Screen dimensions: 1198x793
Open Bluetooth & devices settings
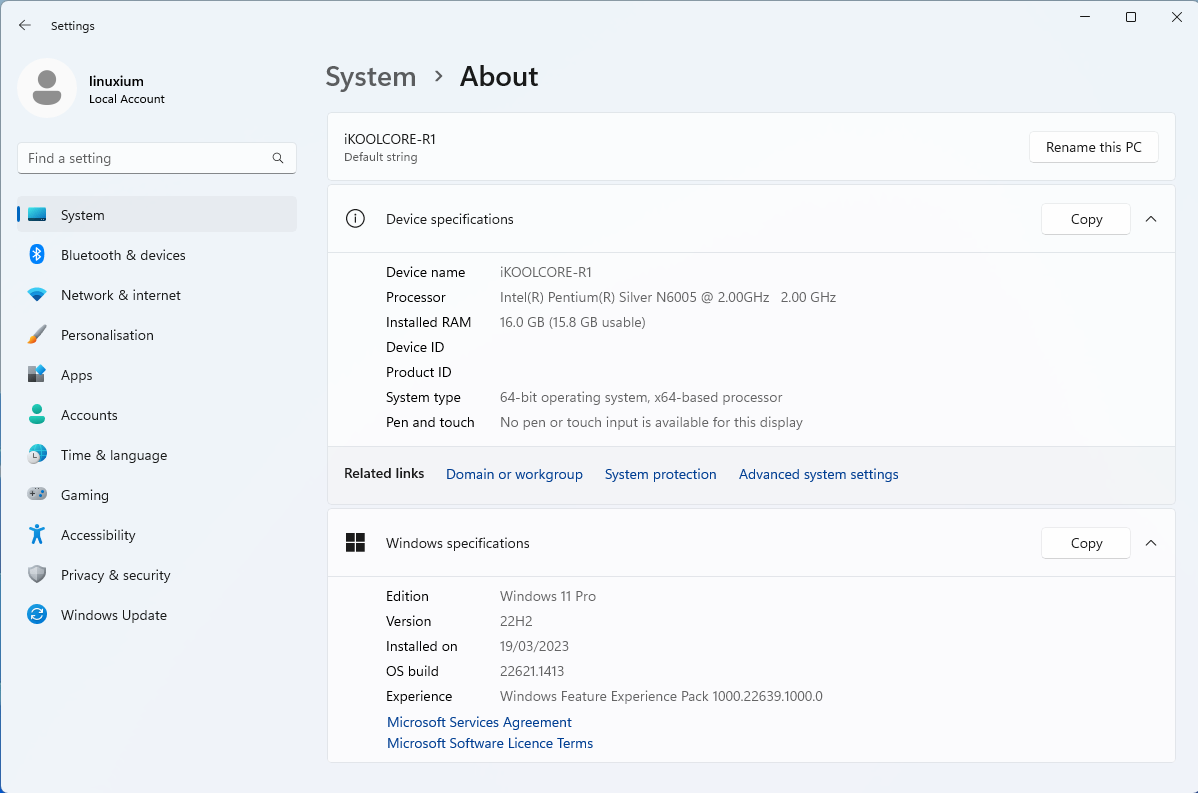pyautogui.click(x=157, y=255)
